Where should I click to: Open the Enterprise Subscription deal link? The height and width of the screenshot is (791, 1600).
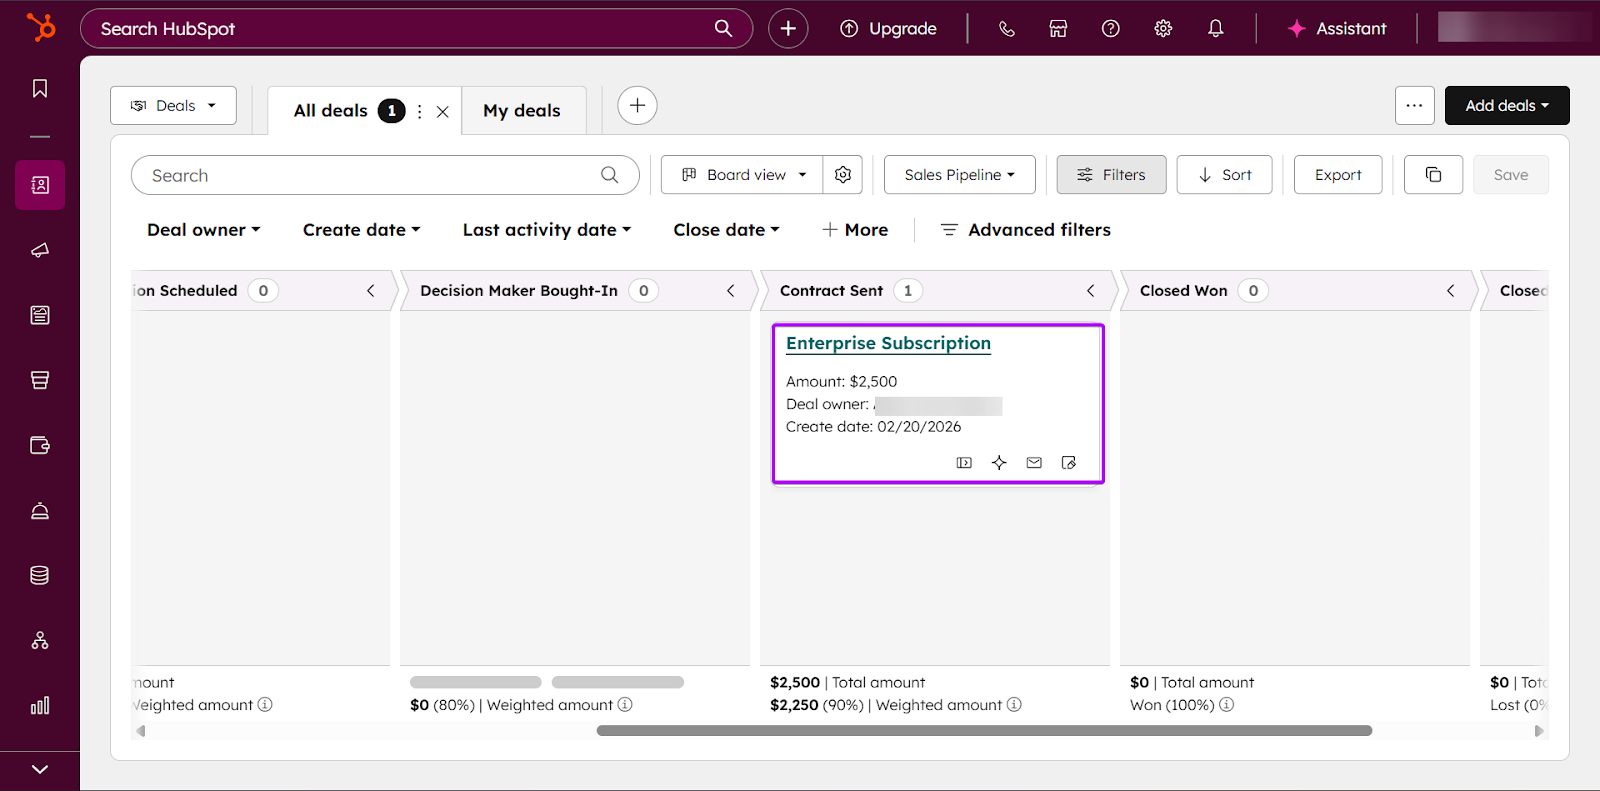pos(888,343)
